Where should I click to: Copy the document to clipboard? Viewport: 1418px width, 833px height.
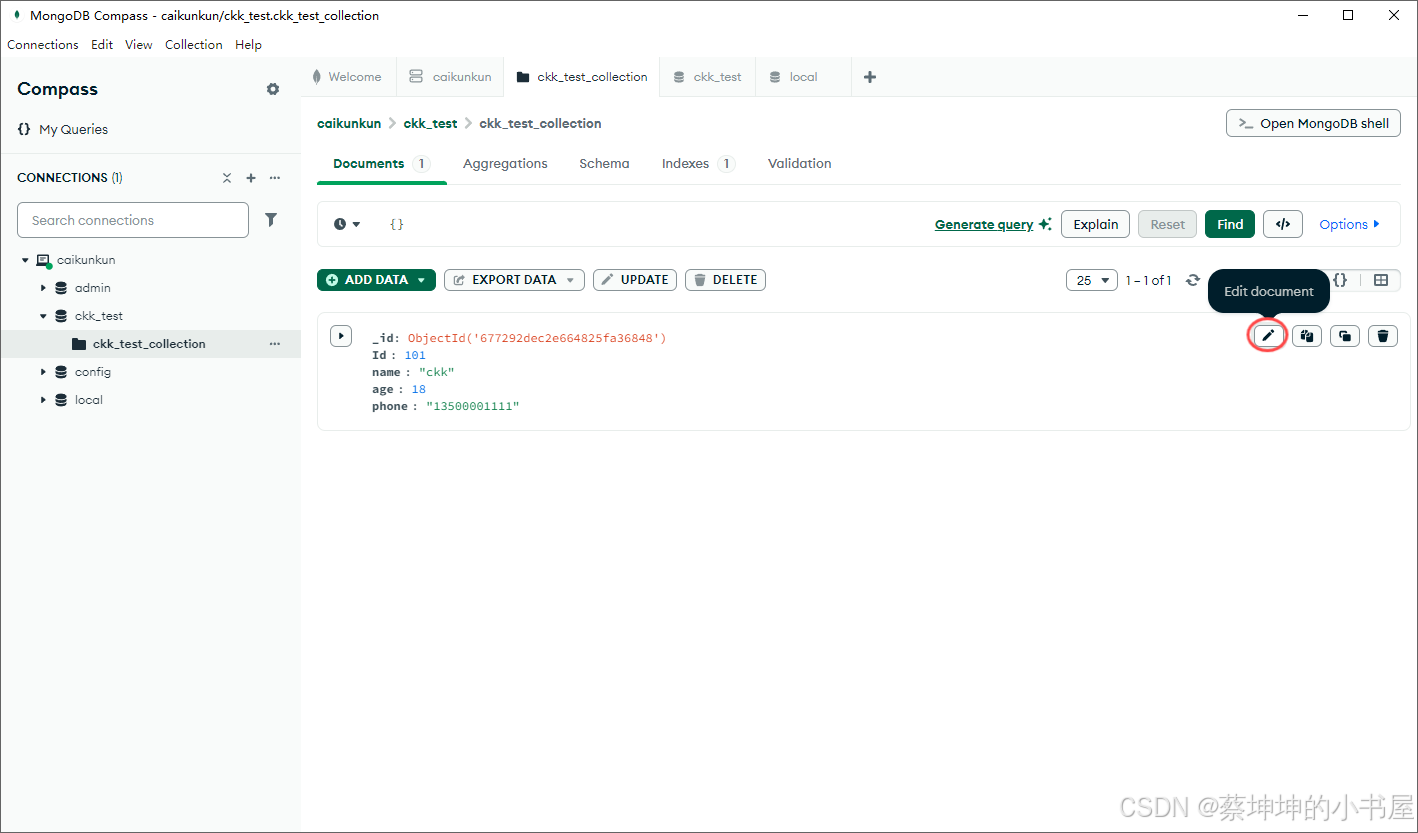[1306, 335]
